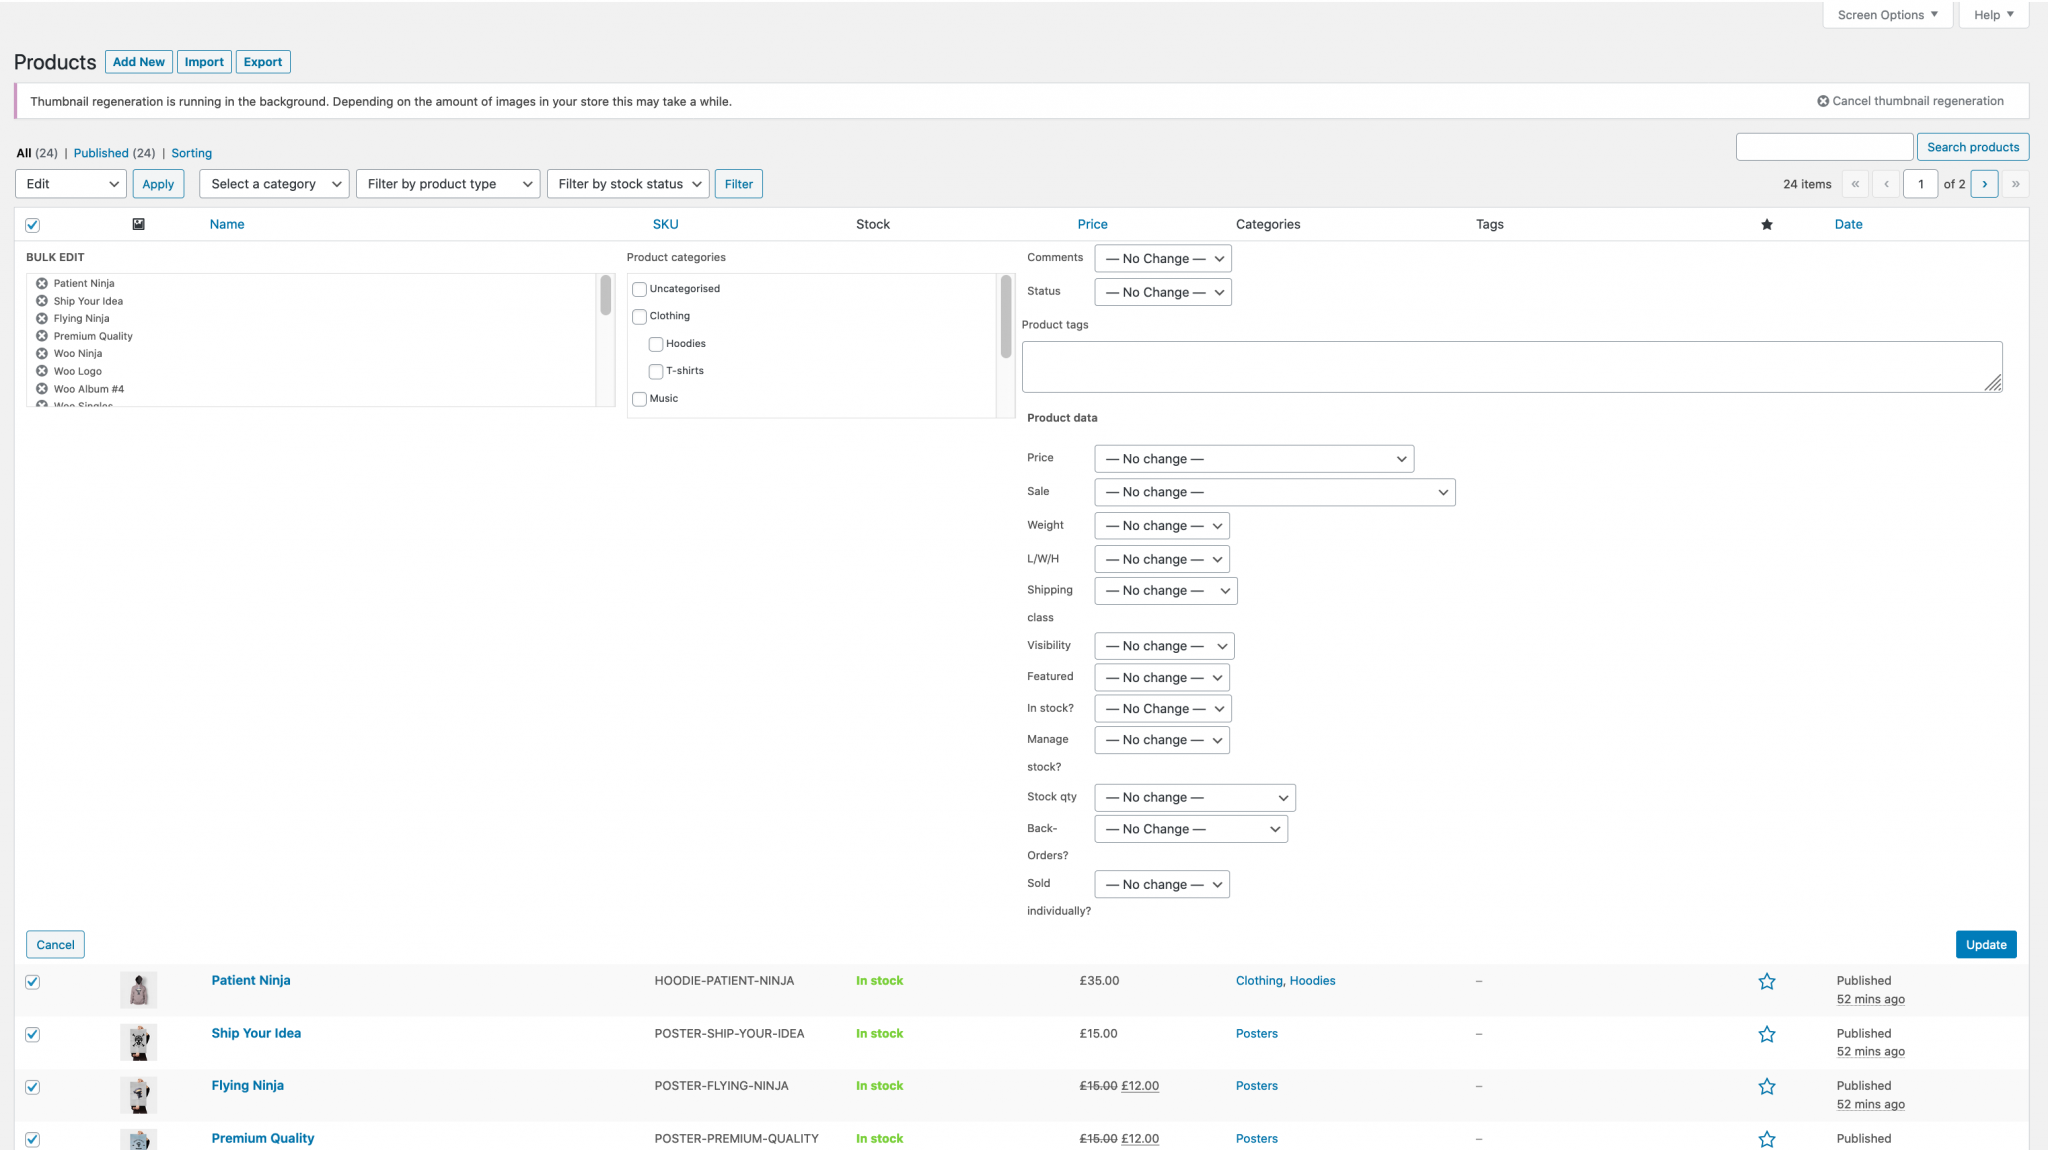Open the Filter by stock status dropdown

click(x=628, y=184)
